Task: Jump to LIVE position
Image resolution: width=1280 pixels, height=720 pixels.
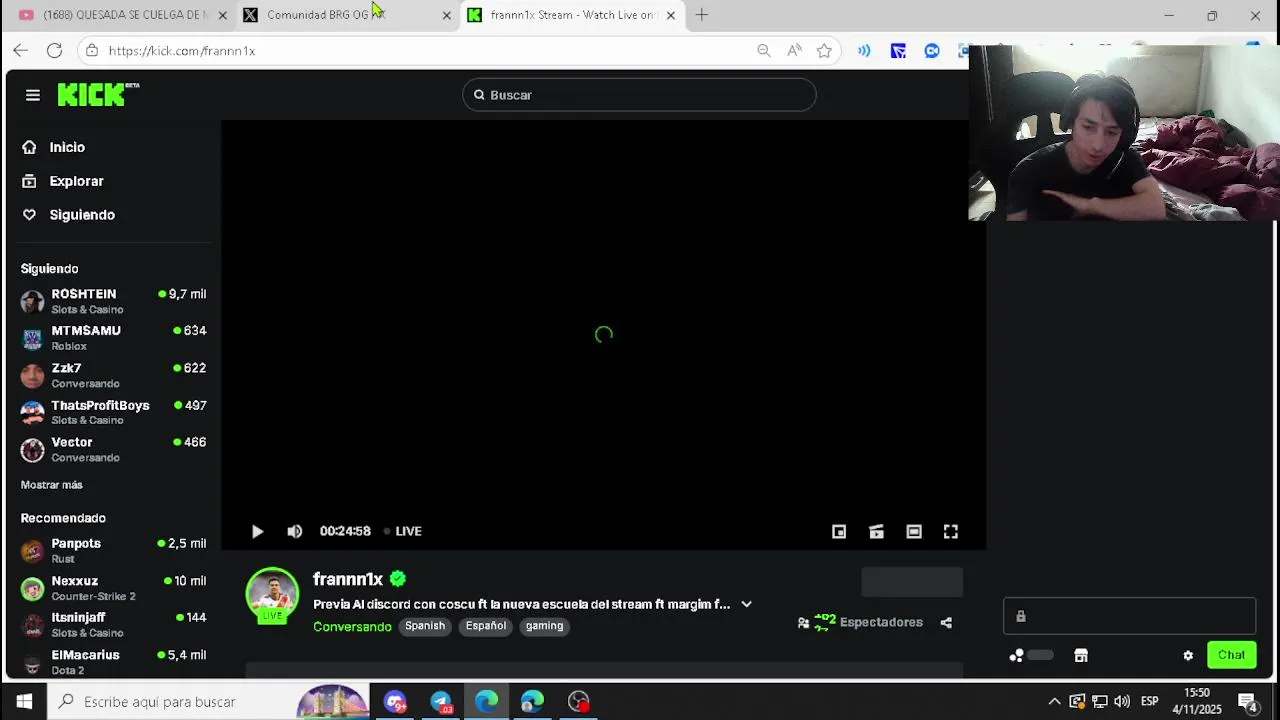Action: [403, 531]
